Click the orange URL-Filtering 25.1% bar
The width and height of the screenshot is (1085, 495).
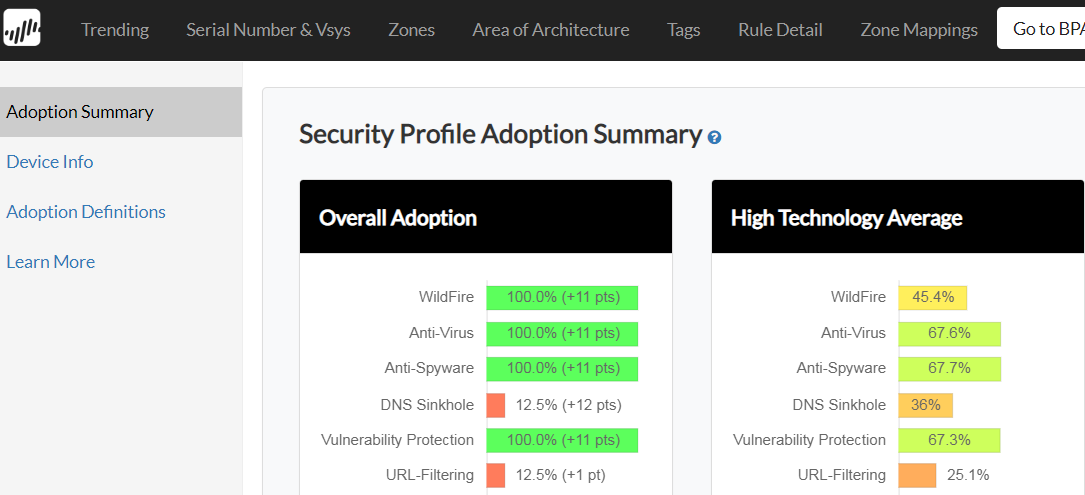(917, 475)
